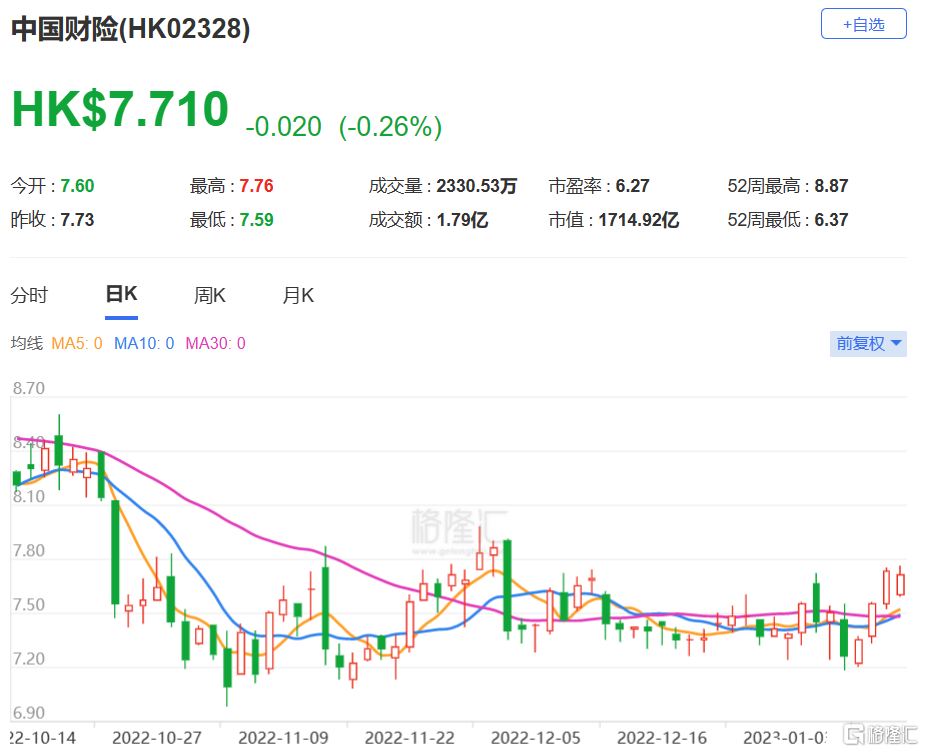Click the 成交量 value 2330.53万

click(477, 186)
